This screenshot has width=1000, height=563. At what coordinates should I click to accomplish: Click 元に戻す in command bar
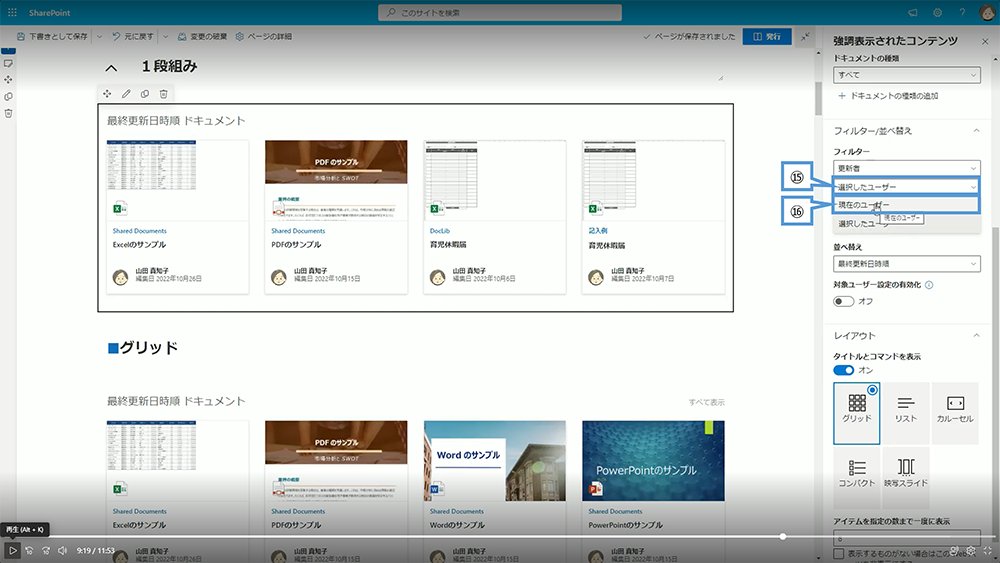133,37
